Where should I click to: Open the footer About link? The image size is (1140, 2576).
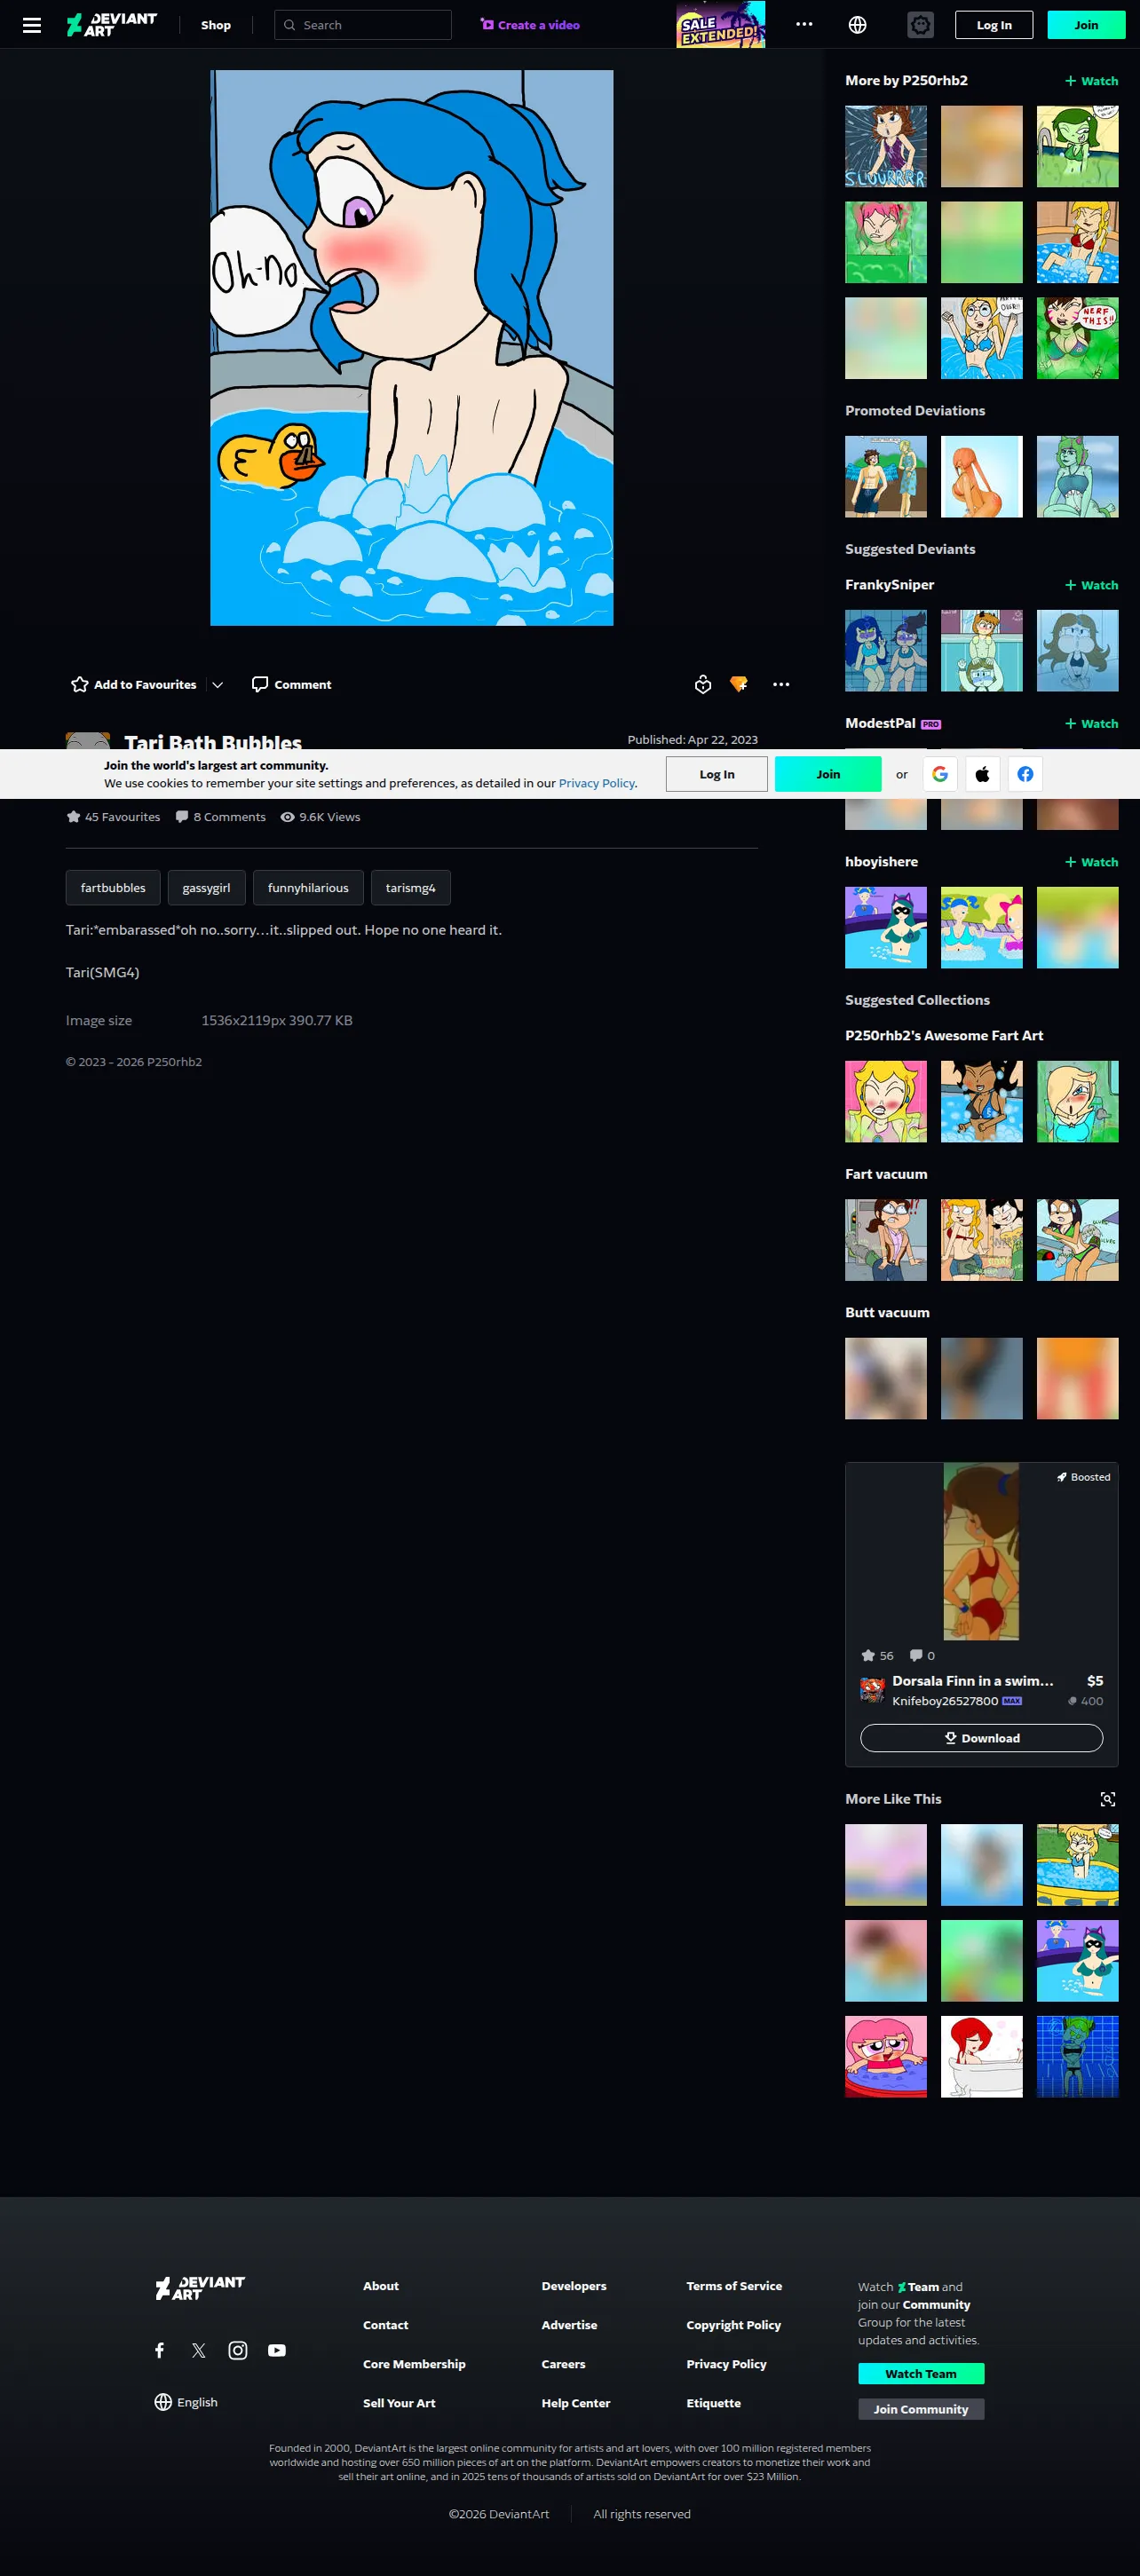coord(381,2286)
